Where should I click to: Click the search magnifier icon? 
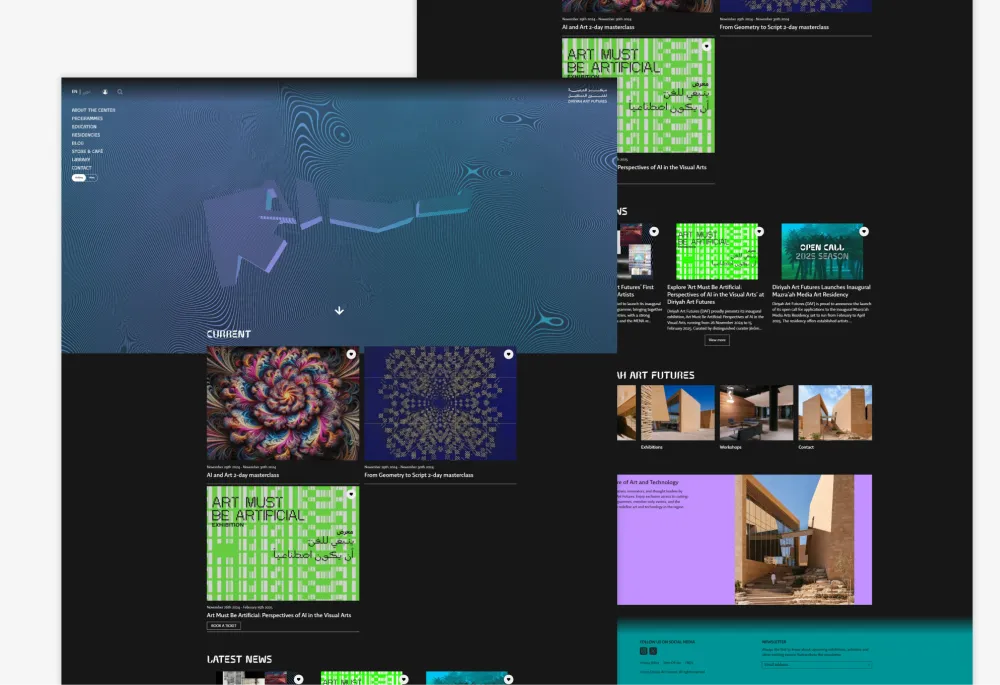pyautogui.click(x=120, y=92)
